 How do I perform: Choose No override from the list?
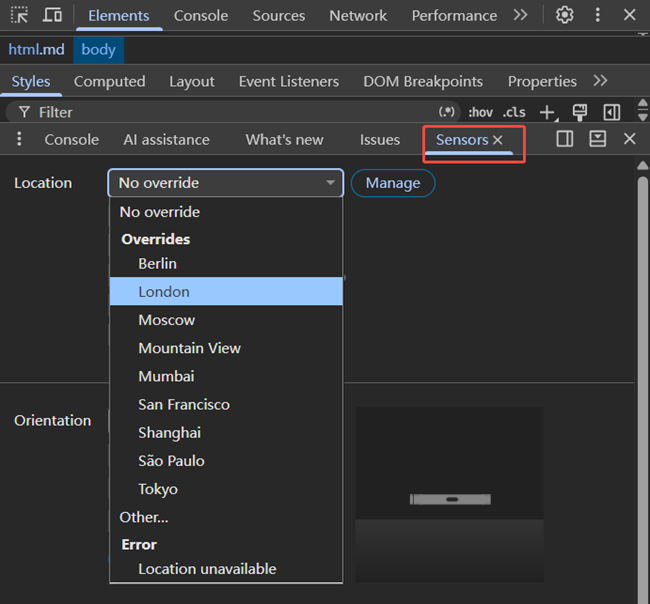point(226,212)
